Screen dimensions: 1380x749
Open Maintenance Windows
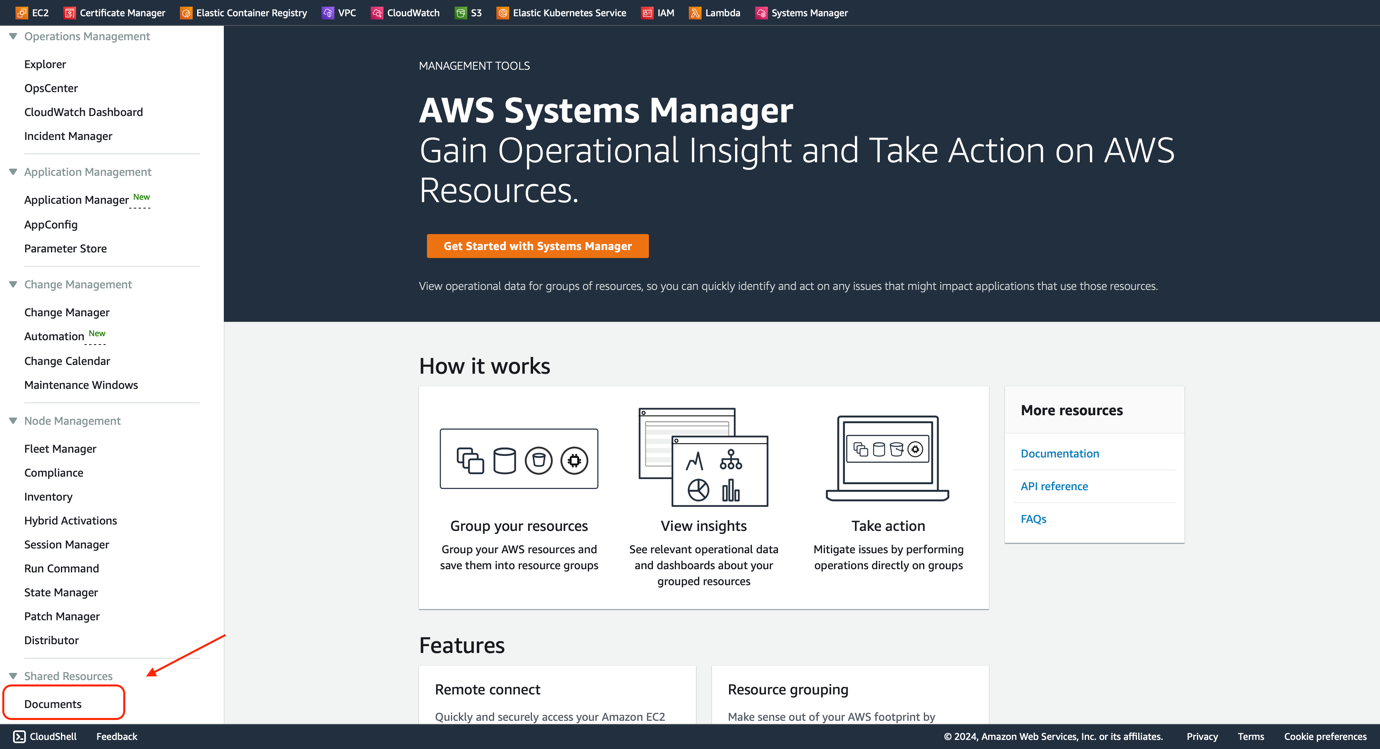click(81, 385)
